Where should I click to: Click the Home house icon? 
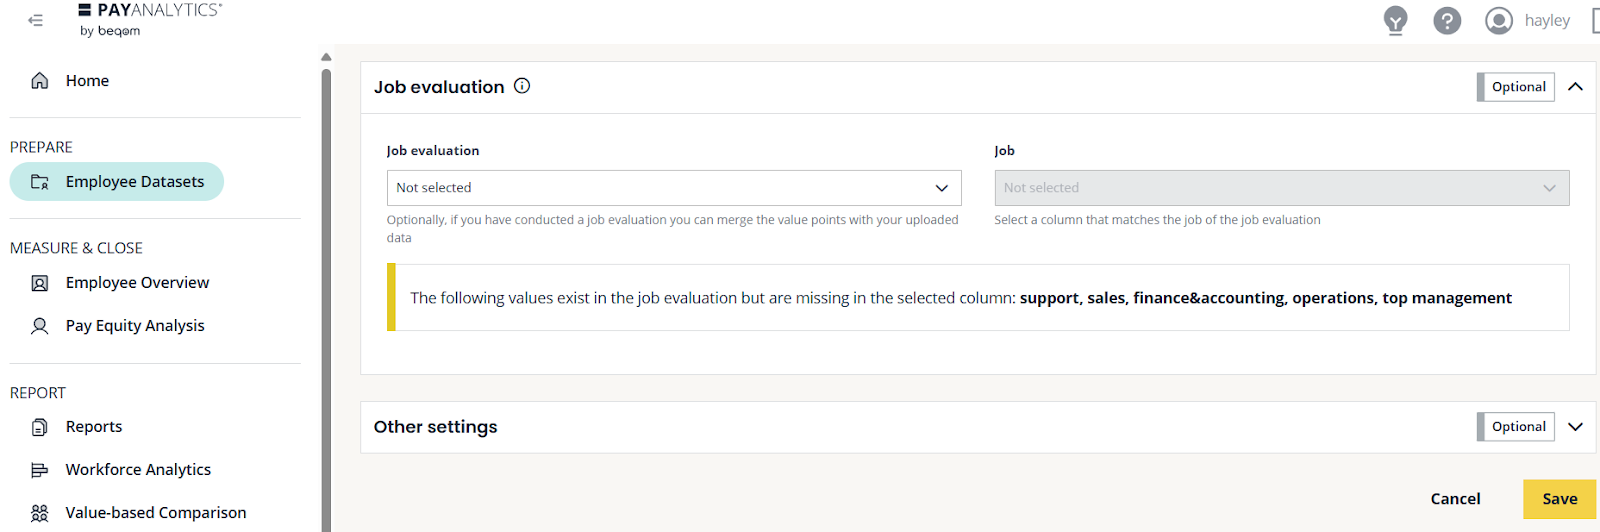tap(40, 81)
